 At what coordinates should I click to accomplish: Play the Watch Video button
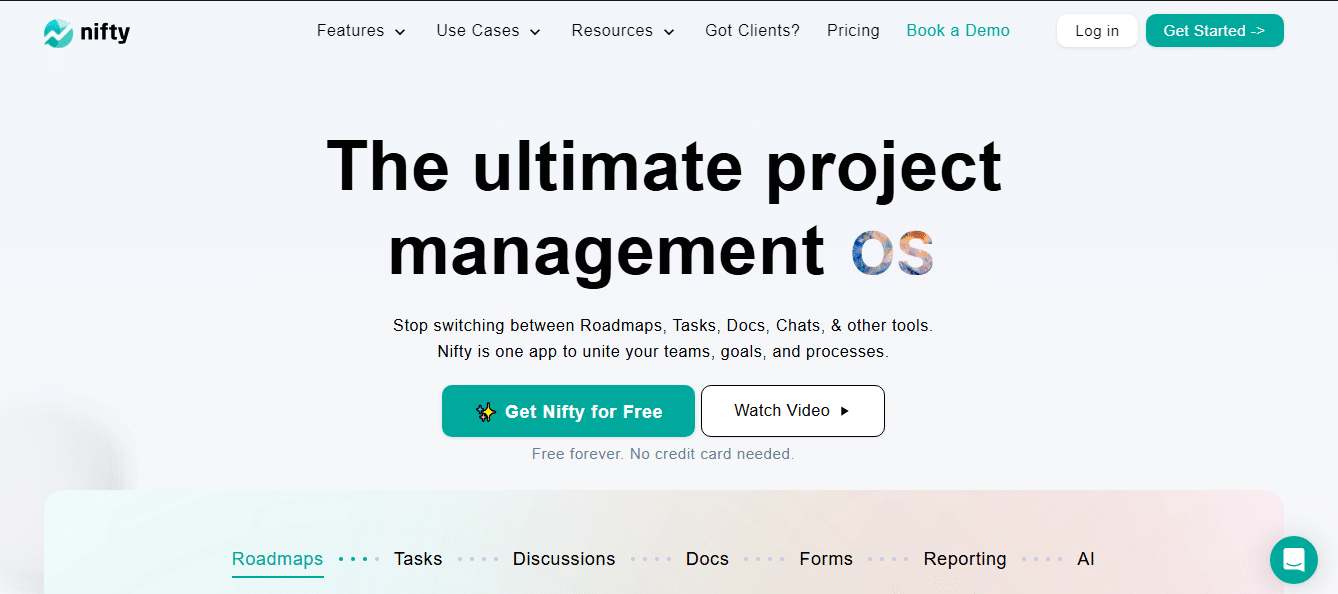[793, 411]
